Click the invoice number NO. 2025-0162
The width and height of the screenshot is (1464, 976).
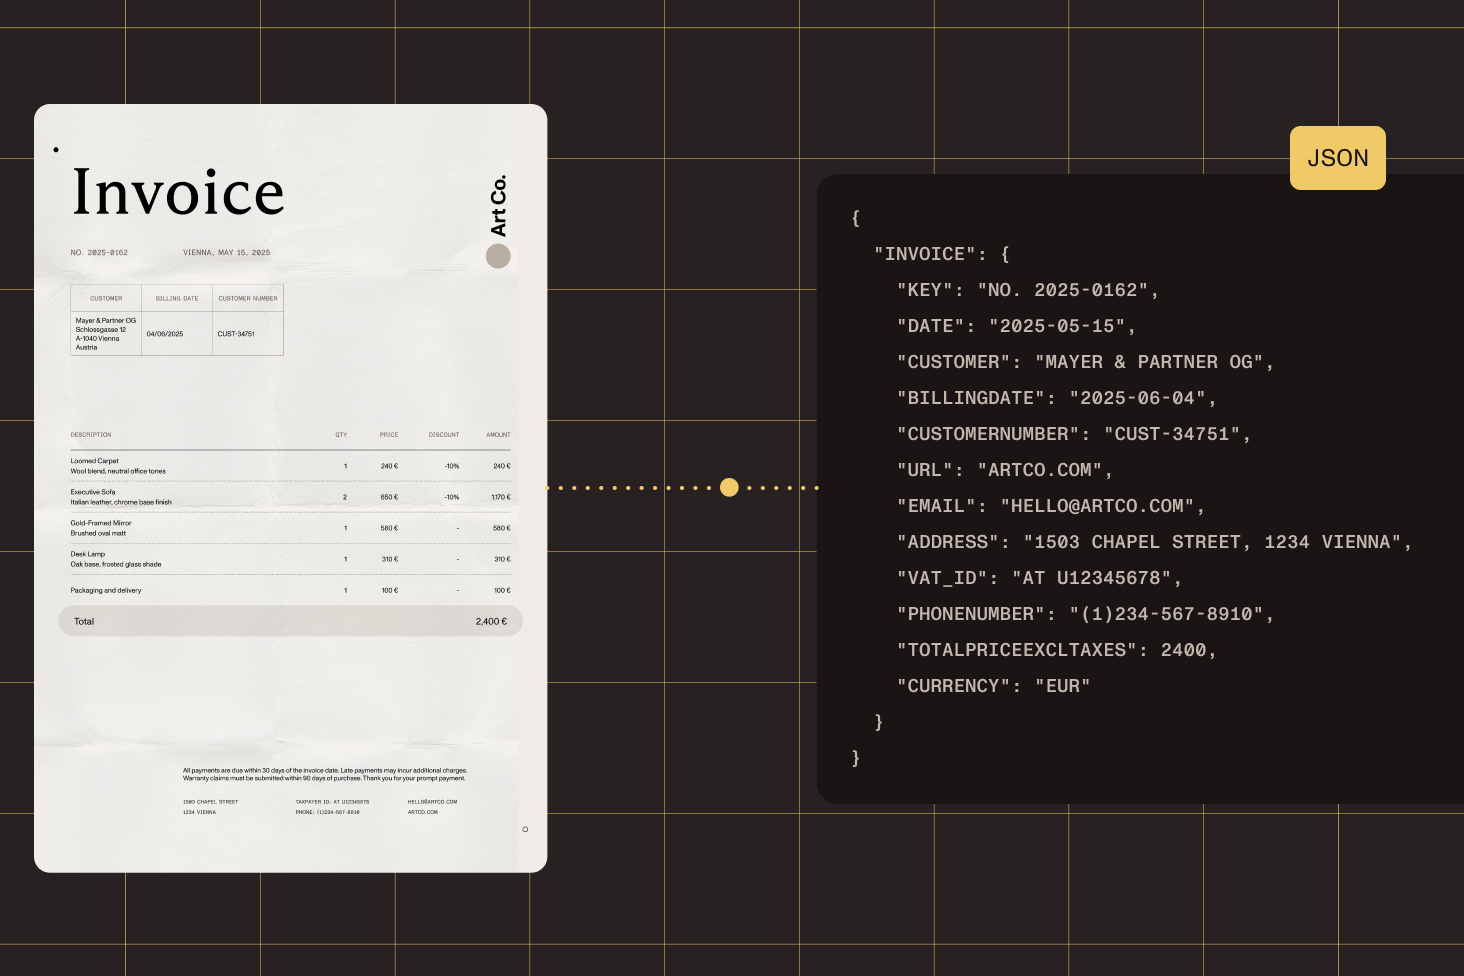point(99,252)
